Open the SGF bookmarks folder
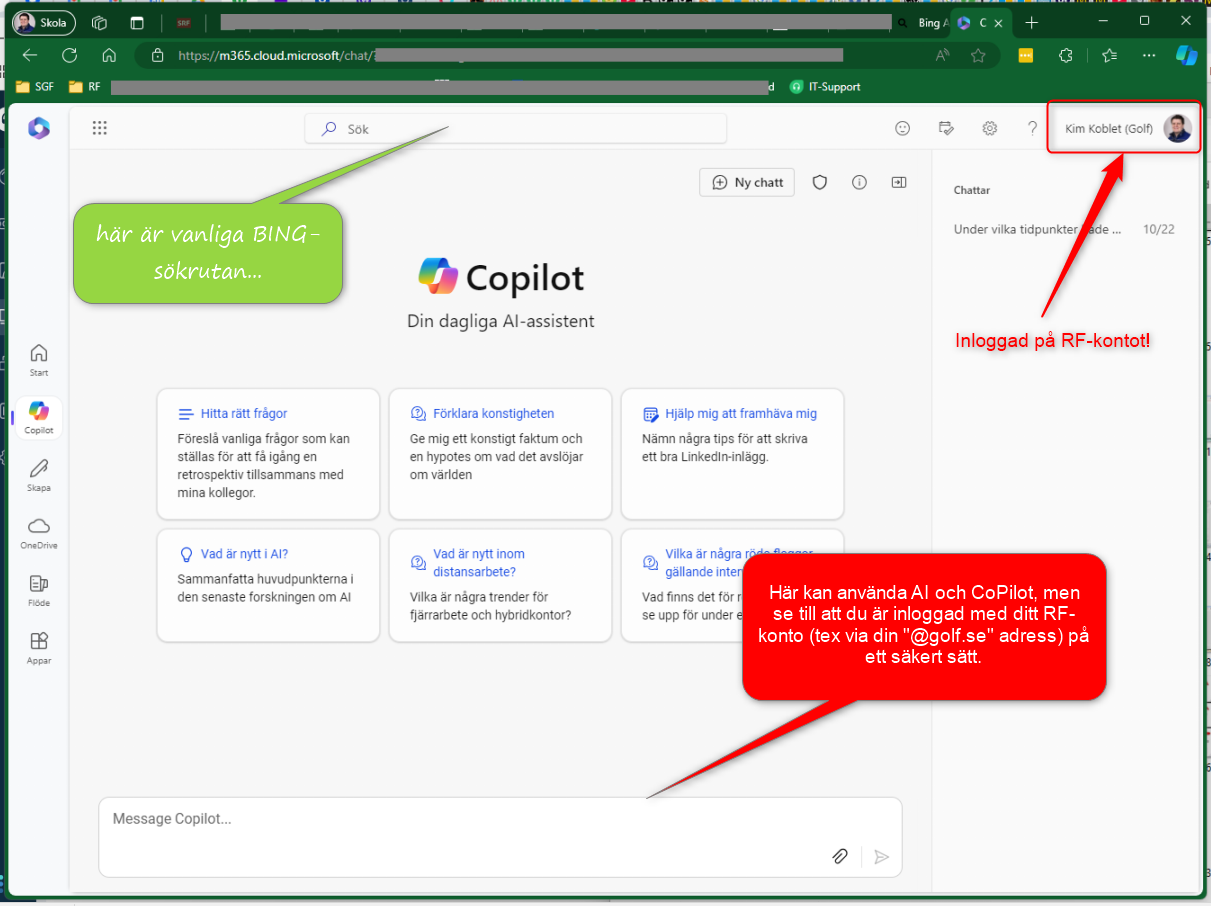The width and height of the screenshot is (1211, 906). 35,87
